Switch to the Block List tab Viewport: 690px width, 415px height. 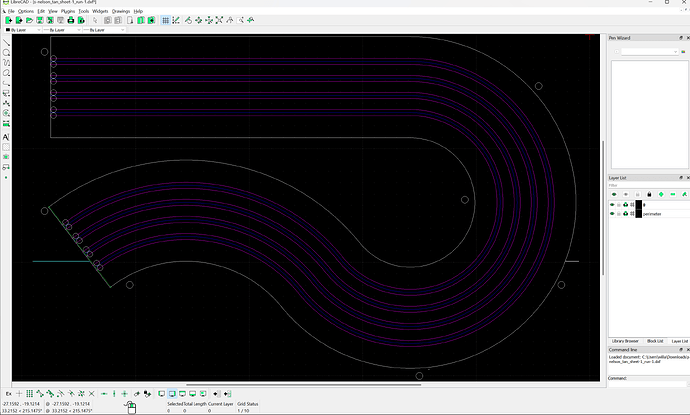click(655, 341)
